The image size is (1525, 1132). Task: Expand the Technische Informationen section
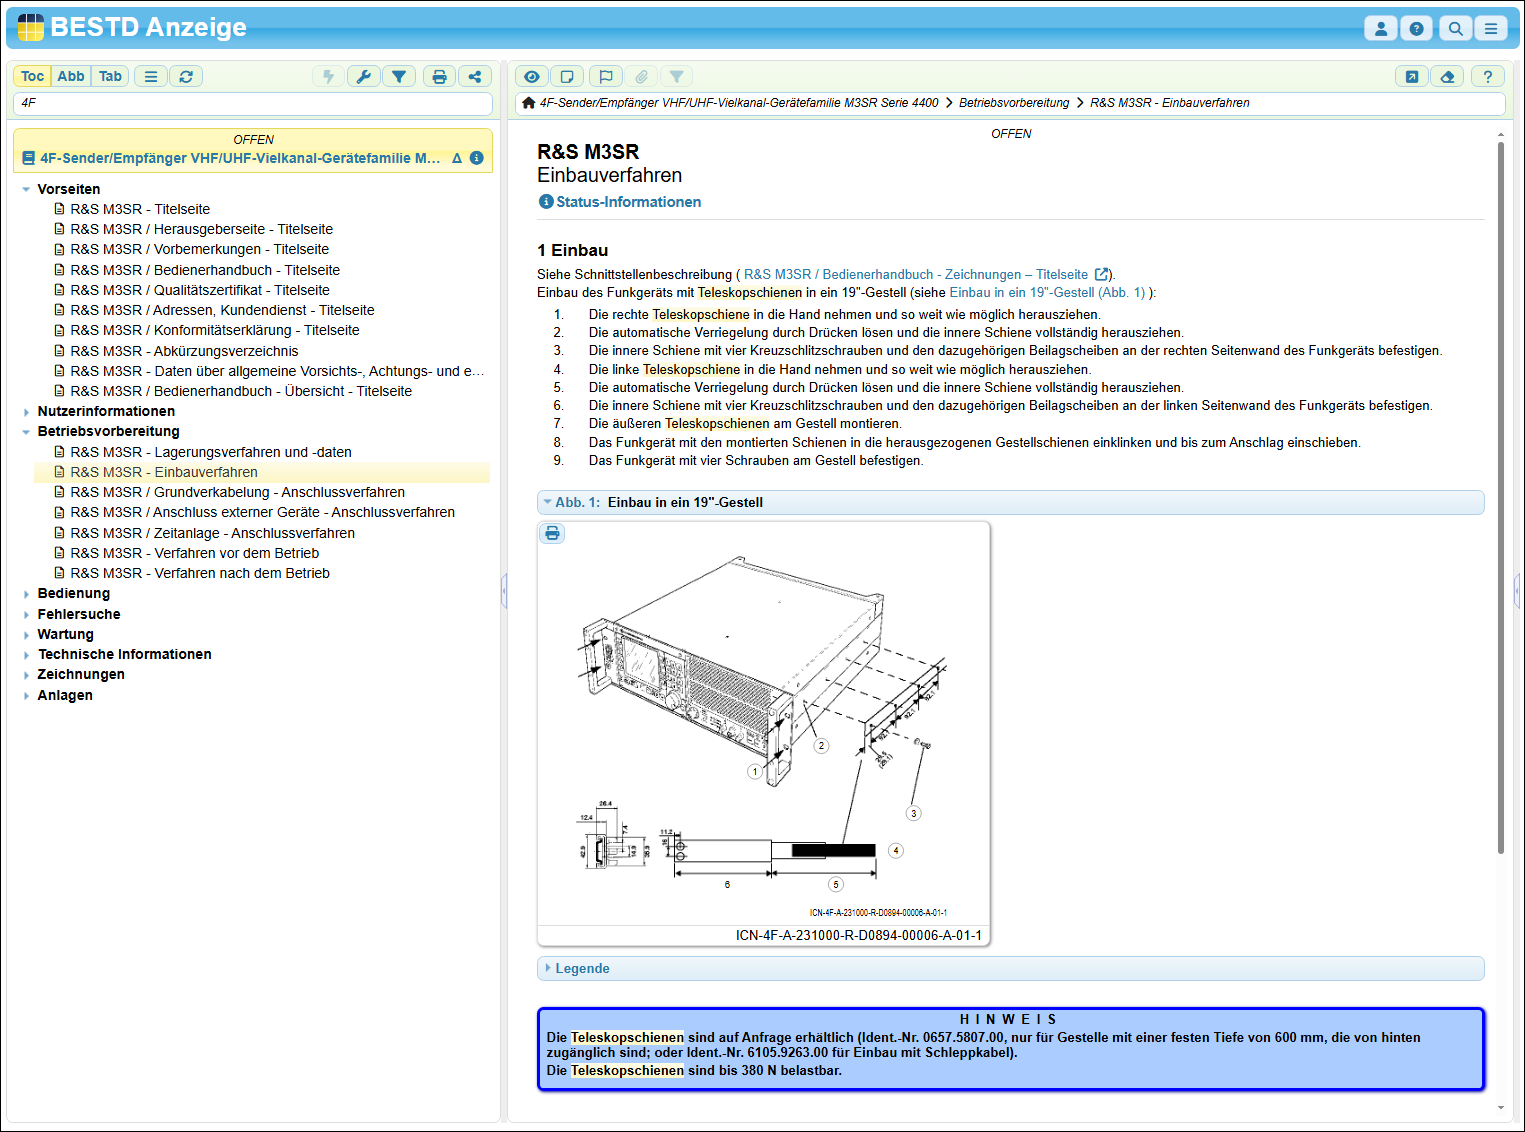point(26,655)
